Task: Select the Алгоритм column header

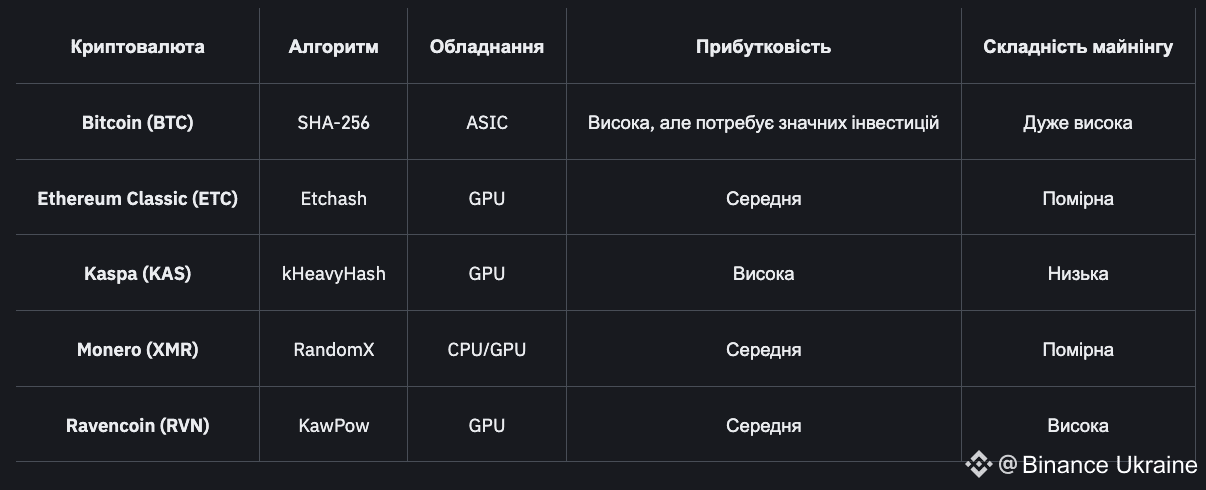Action: click(x=334, y=47)
